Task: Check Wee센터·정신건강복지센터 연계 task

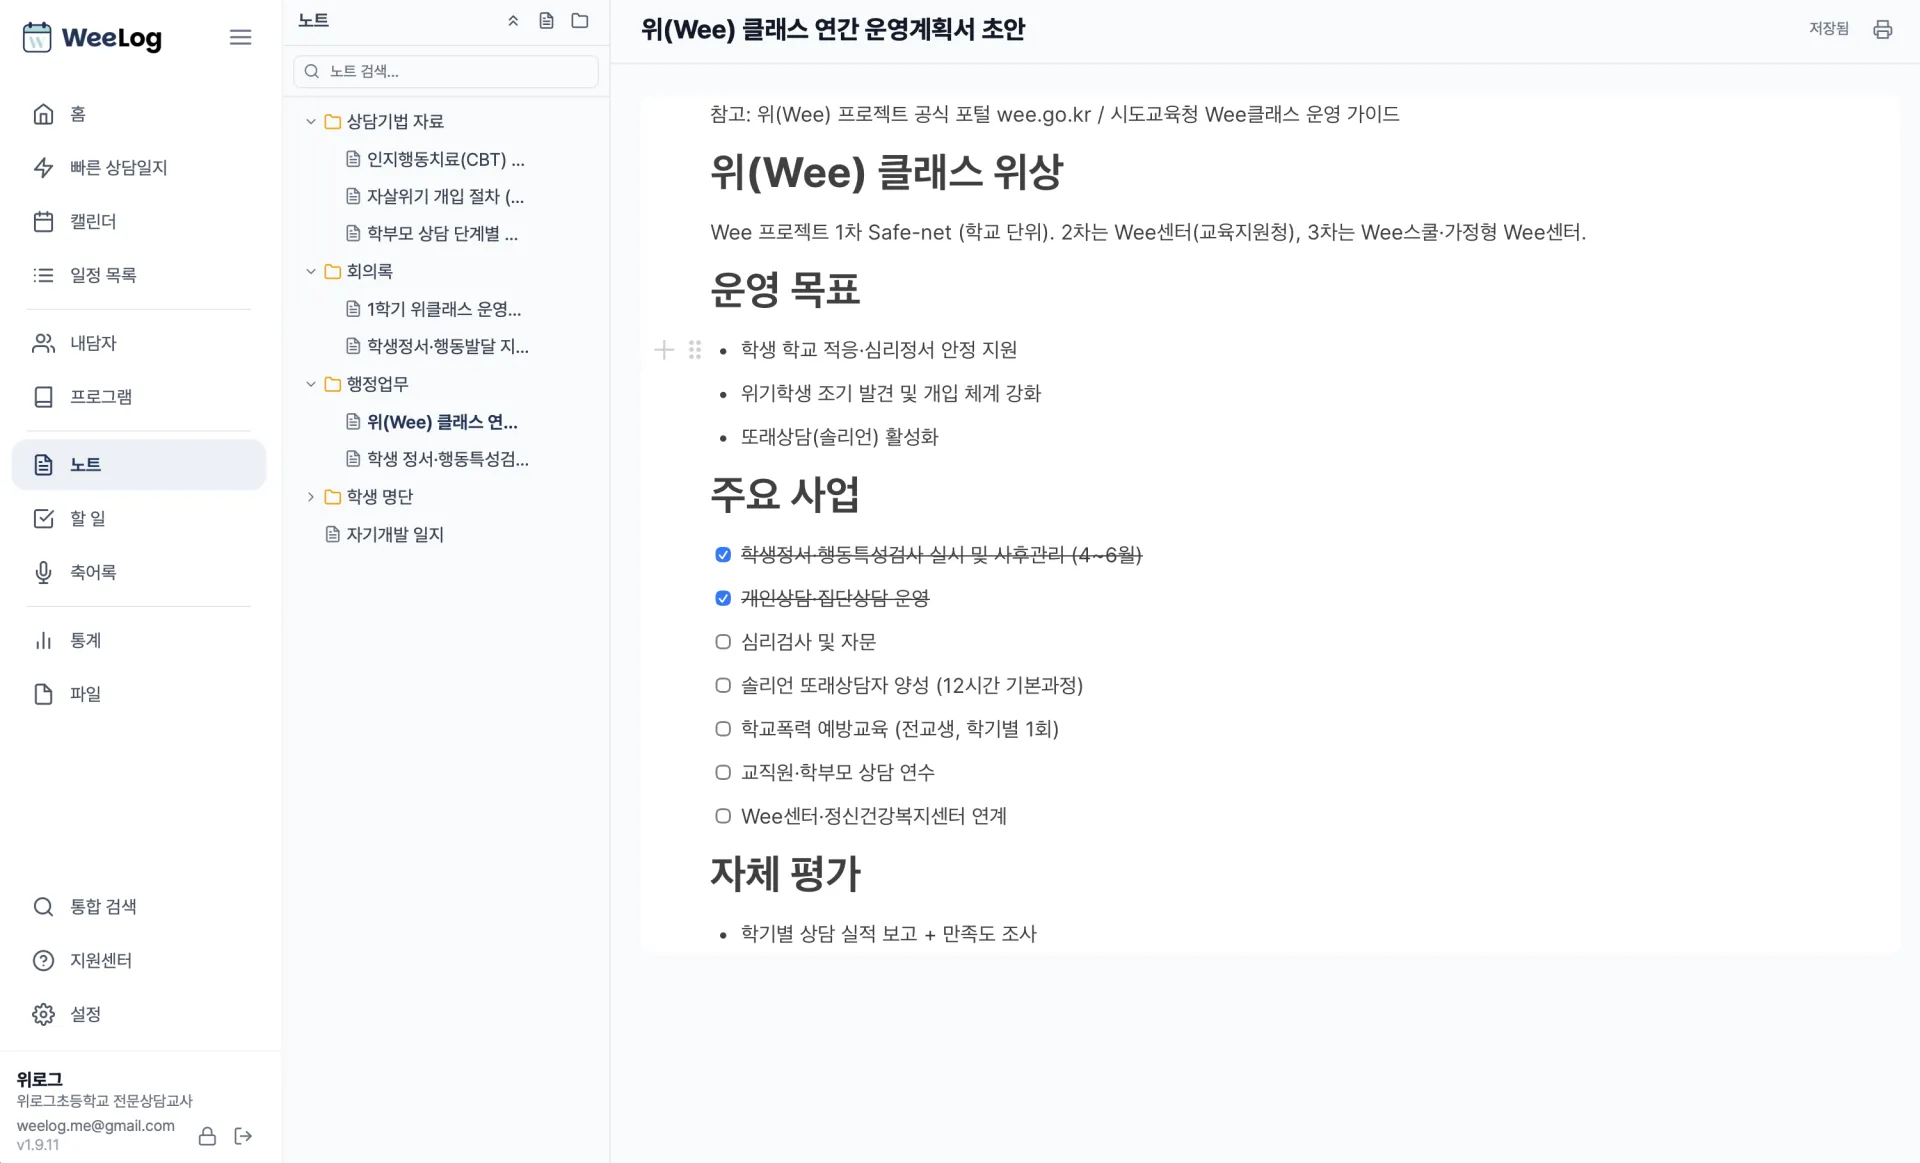Action: pos(723,816)
